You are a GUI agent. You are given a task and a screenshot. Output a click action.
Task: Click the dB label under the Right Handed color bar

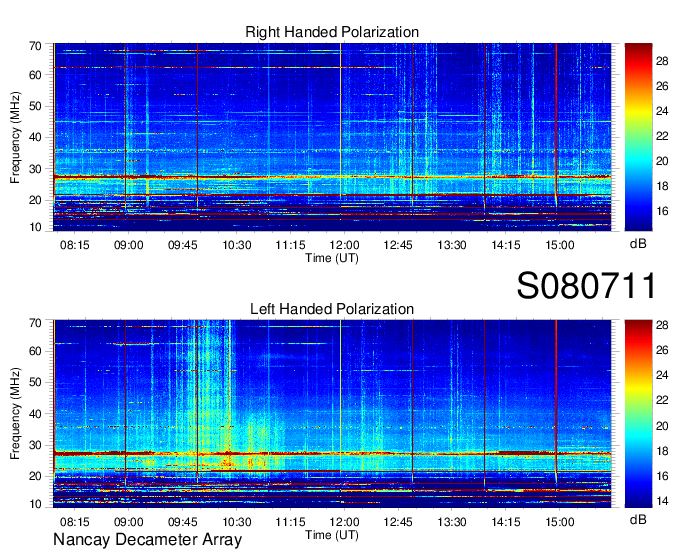tap(638, 244)
